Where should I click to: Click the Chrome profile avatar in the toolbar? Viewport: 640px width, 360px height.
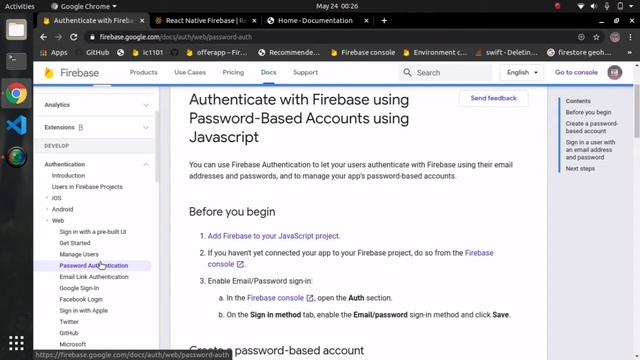[x=615, y=37]
